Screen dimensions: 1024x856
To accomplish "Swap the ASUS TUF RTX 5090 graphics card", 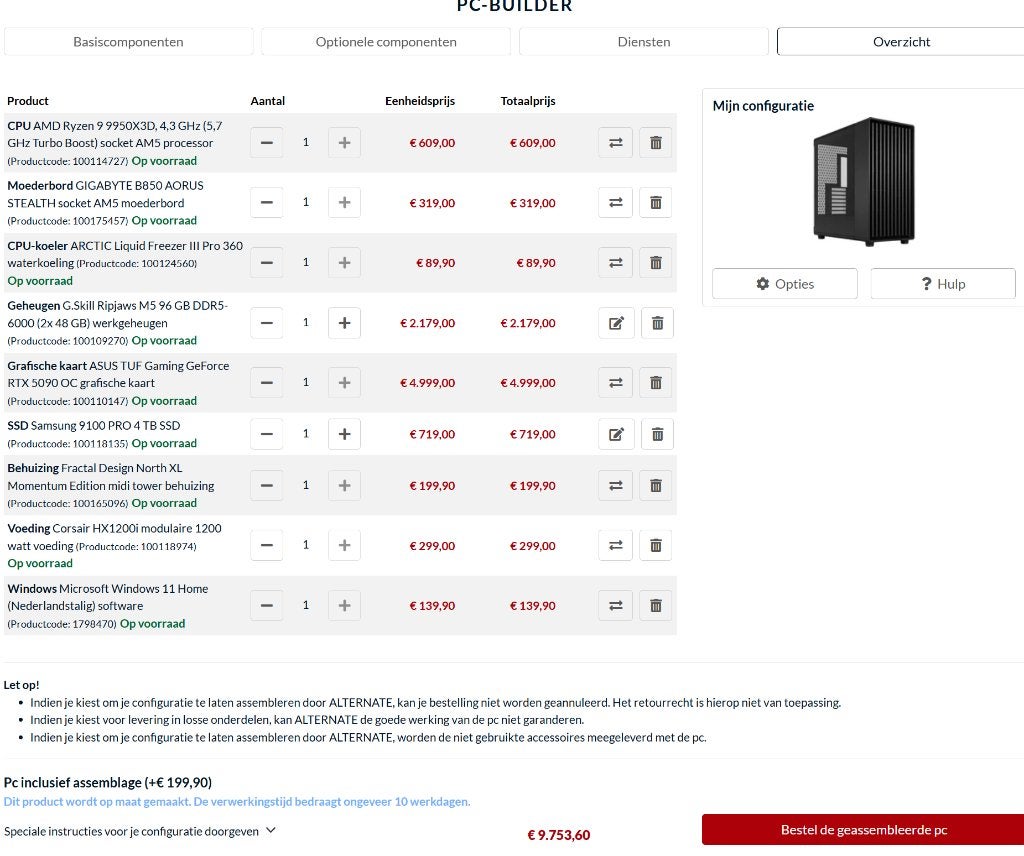I will (615, 383).
